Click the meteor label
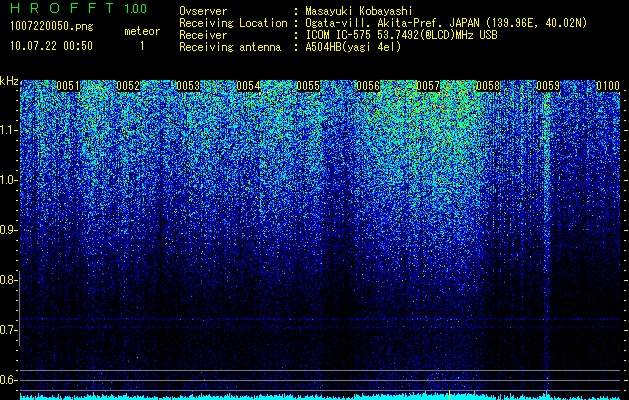629x400 pixels. coord(142,31)
